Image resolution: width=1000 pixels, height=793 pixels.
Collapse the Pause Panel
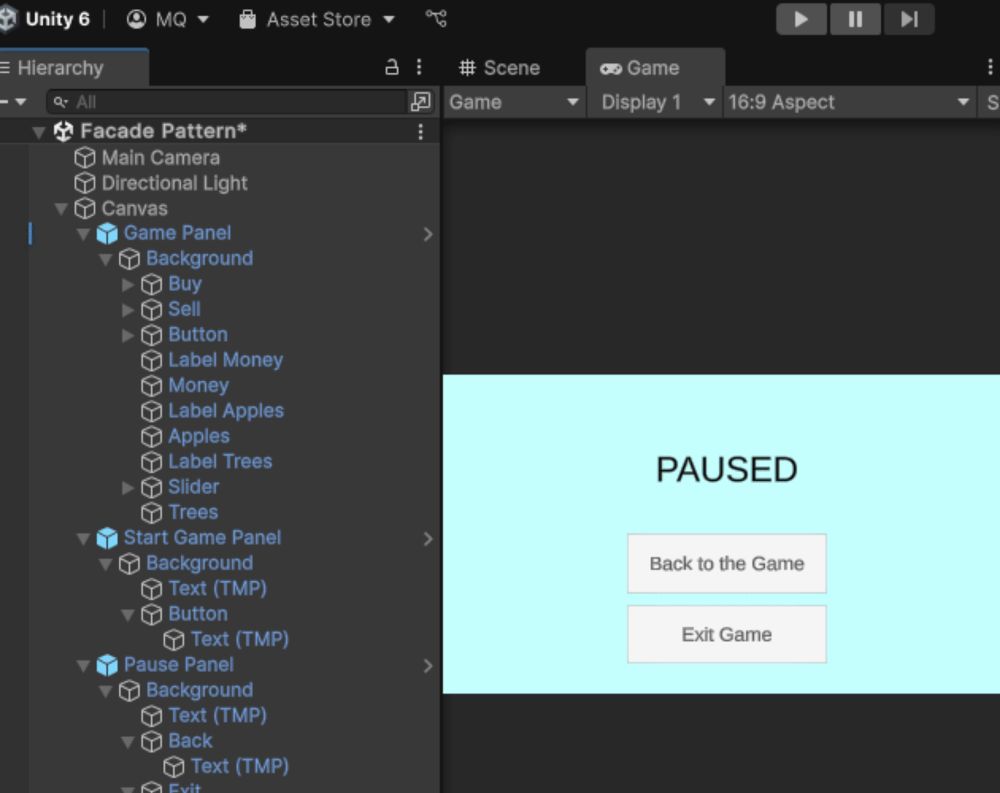point(83,666)
